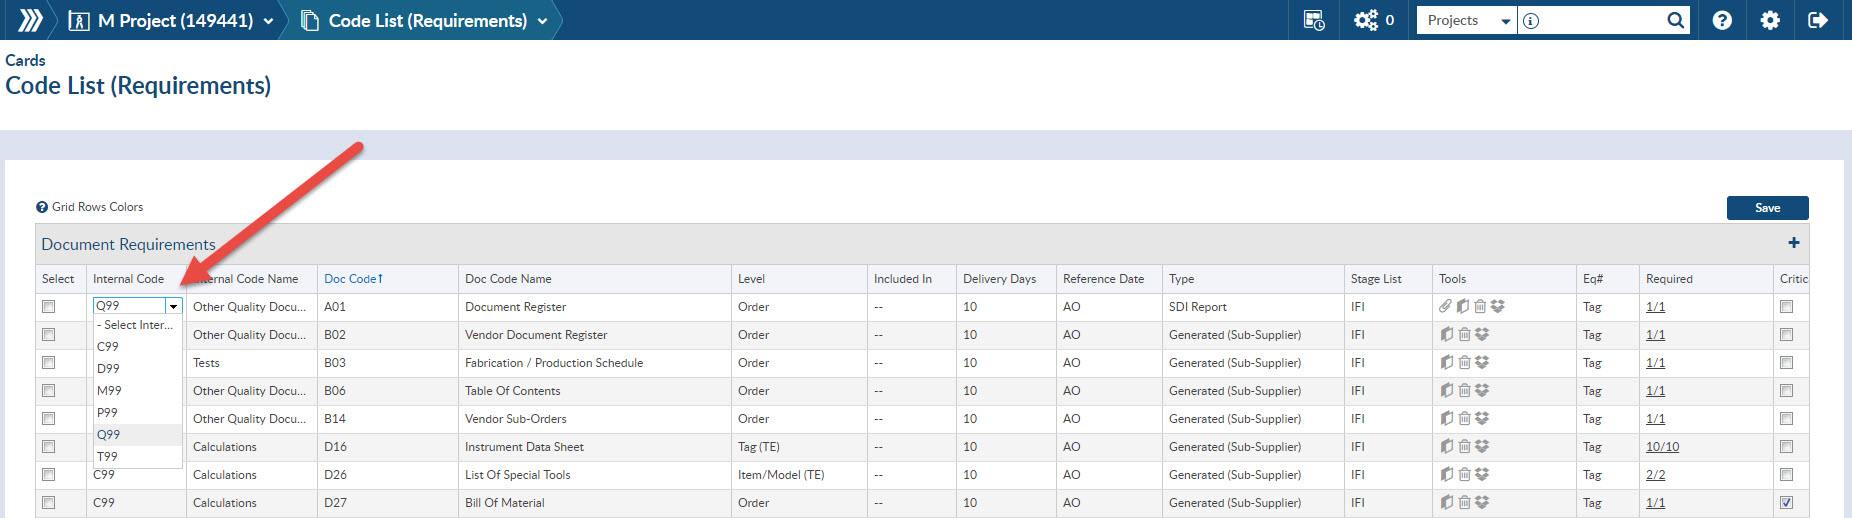The image size is (1852, 518).
Task: Choose C99 from the Internal Code list
Action: coord(138,347)
